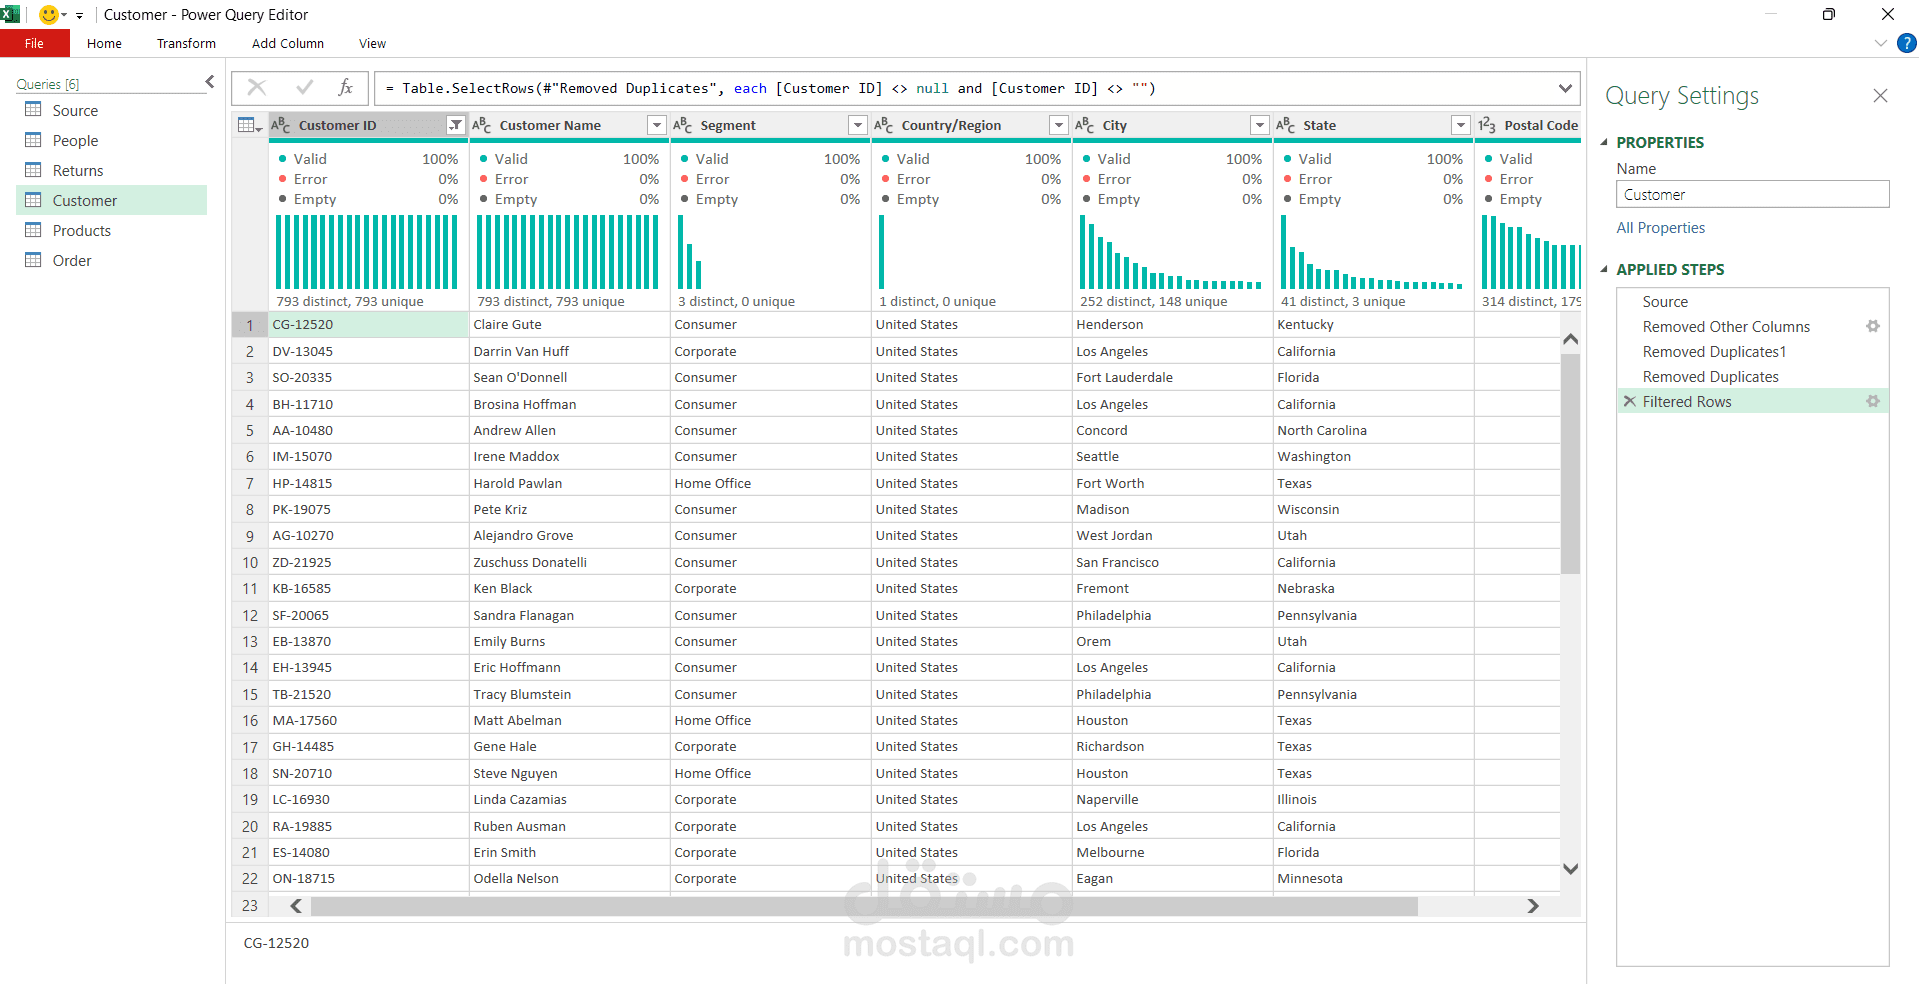The image size is (1919, 984).
Task: Open settings gear for Filtered Rows step
Action: click(1873, 401)
